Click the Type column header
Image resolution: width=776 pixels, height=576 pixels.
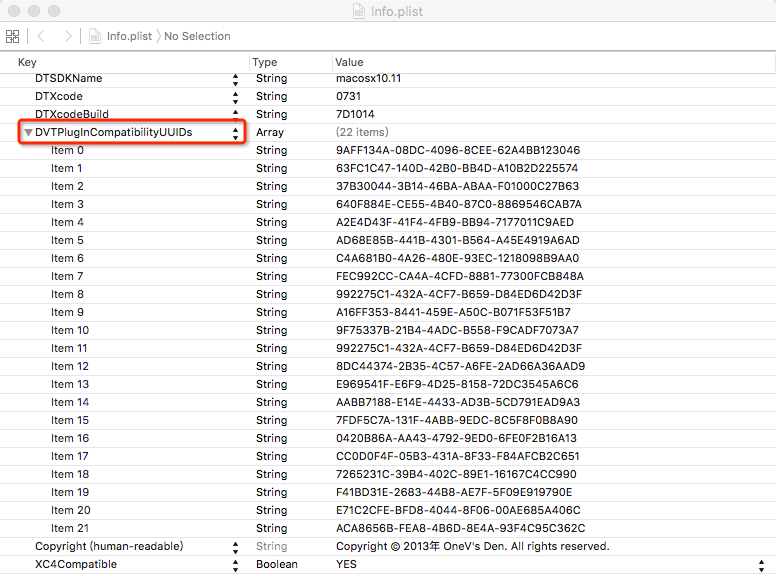(x=265, y=62)
